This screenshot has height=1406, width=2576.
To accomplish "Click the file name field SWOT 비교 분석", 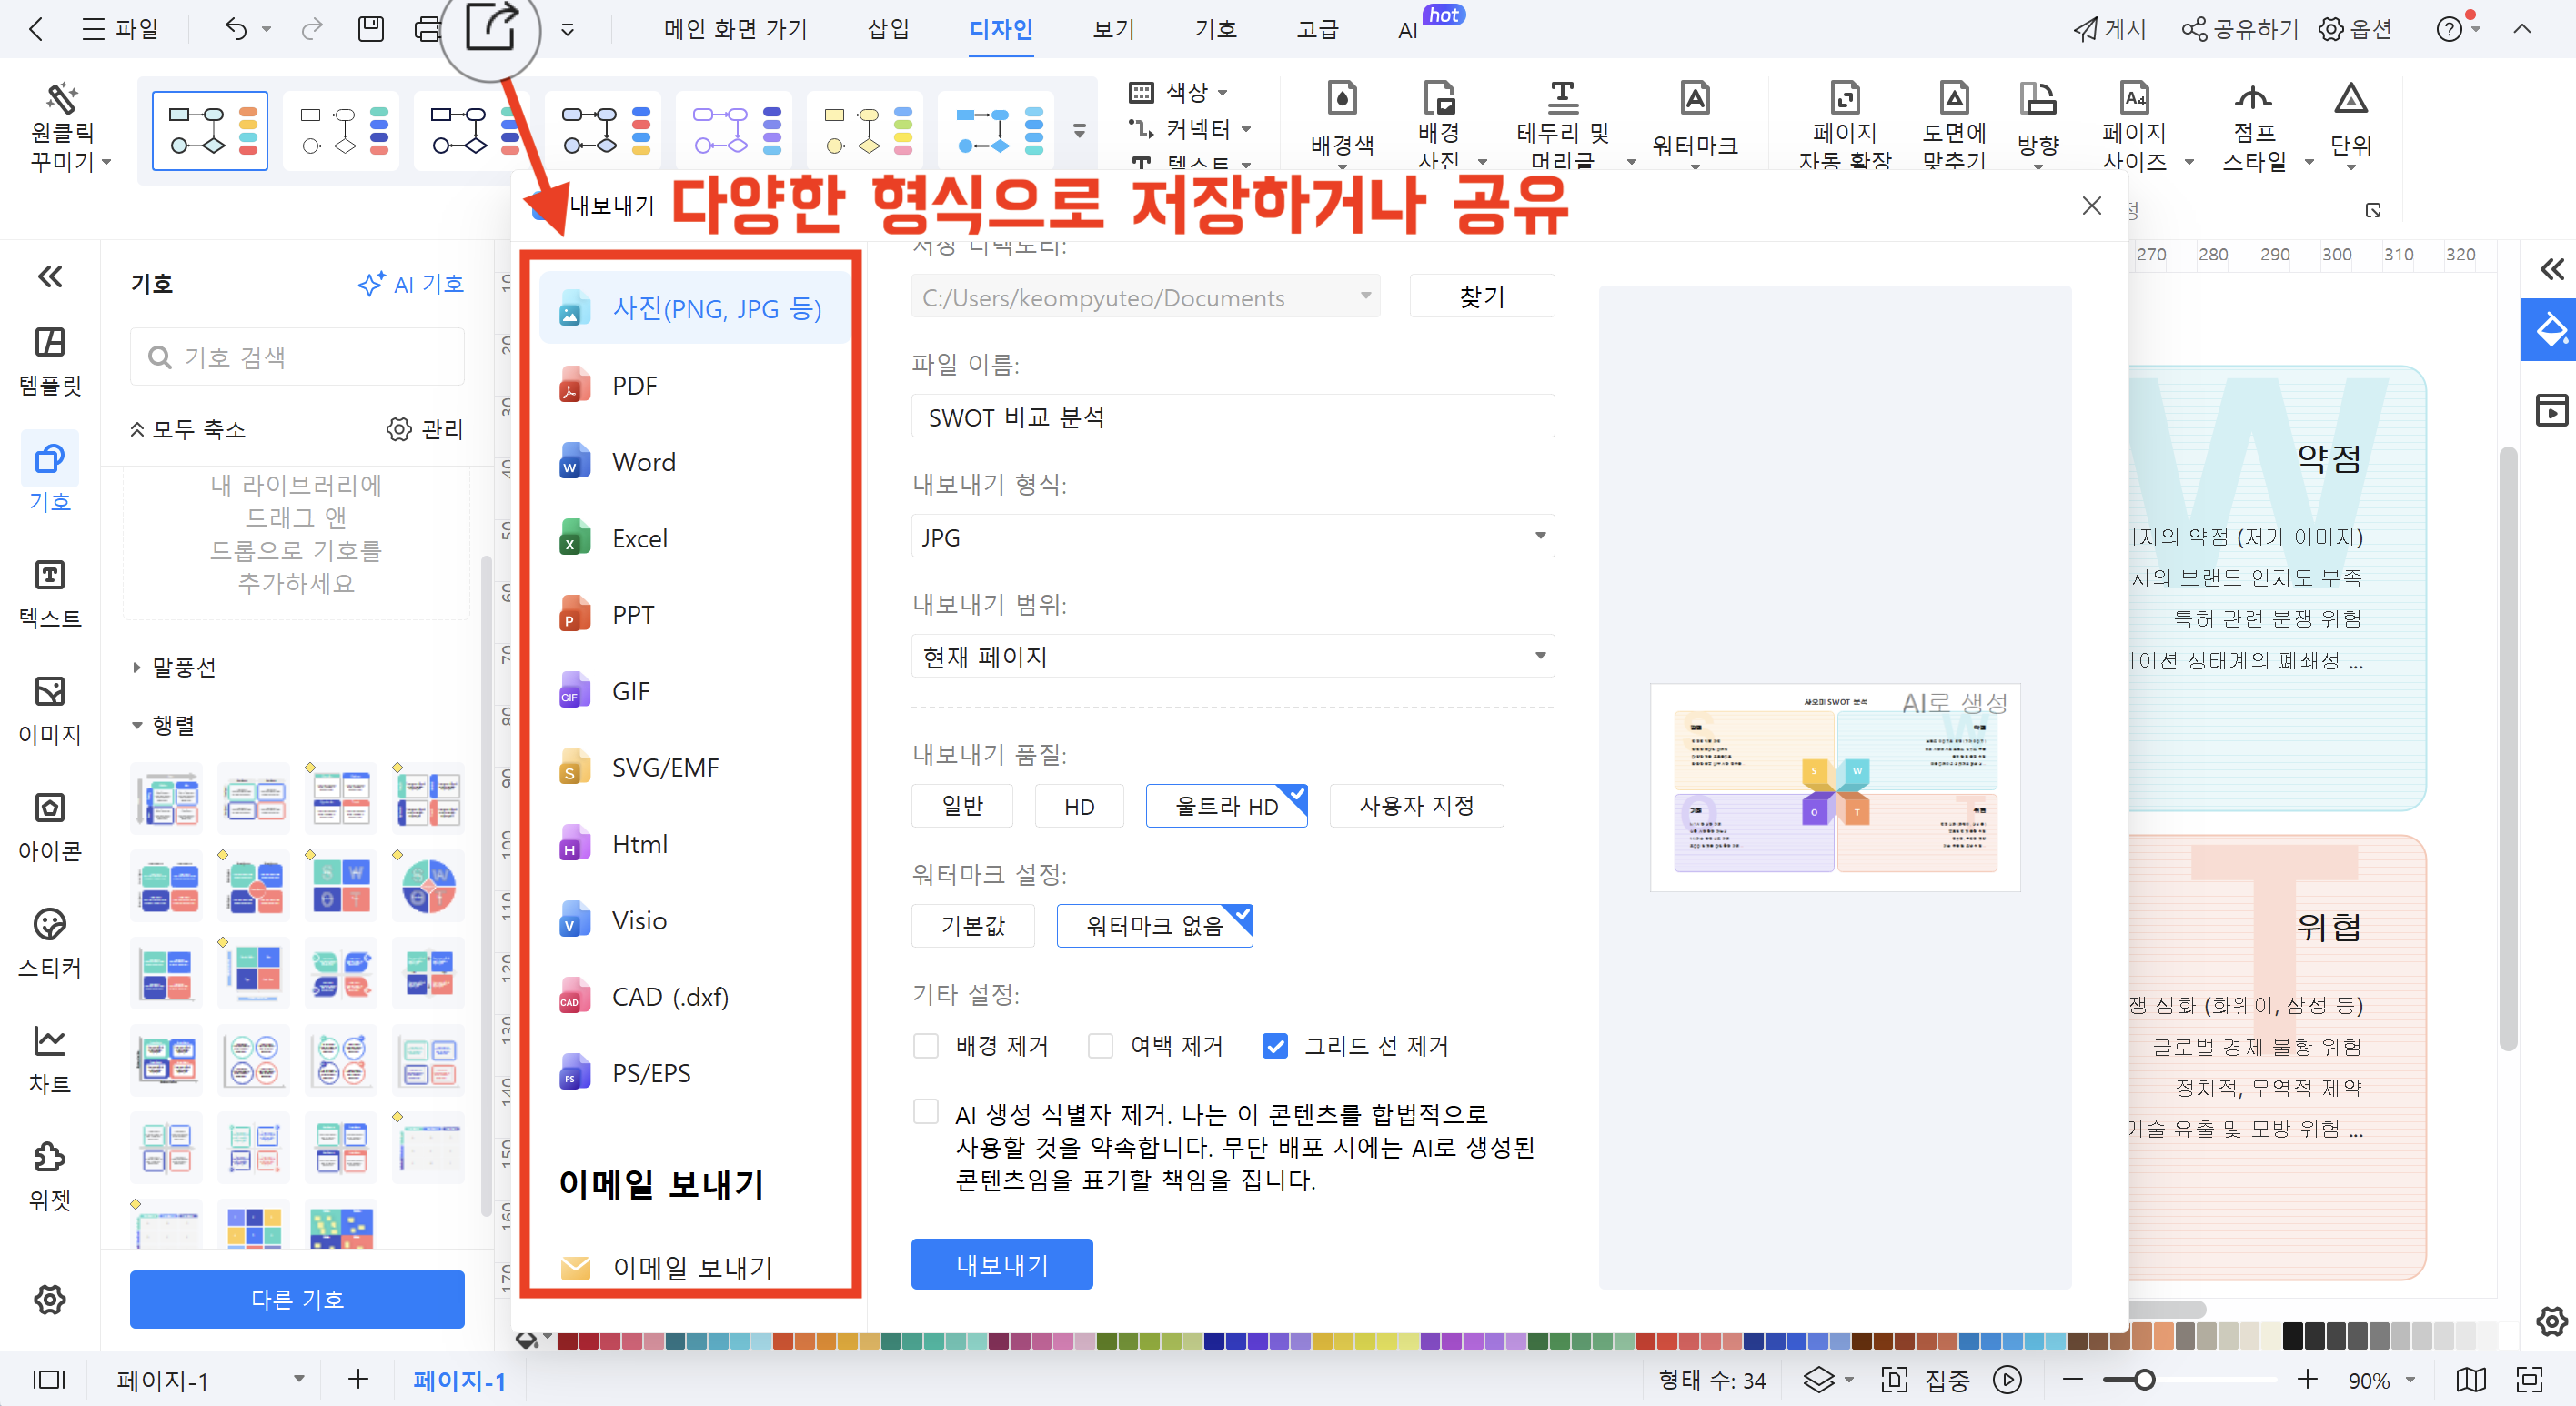I will pyautogui.click(x=1232, y=417).
